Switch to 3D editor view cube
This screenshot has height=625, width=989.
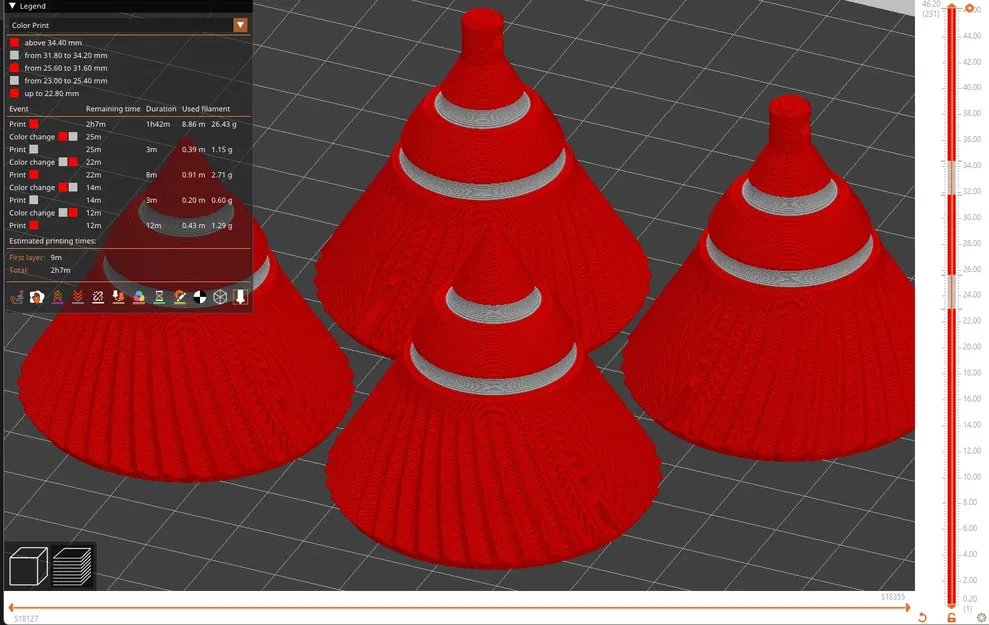(x=28, y=566)
